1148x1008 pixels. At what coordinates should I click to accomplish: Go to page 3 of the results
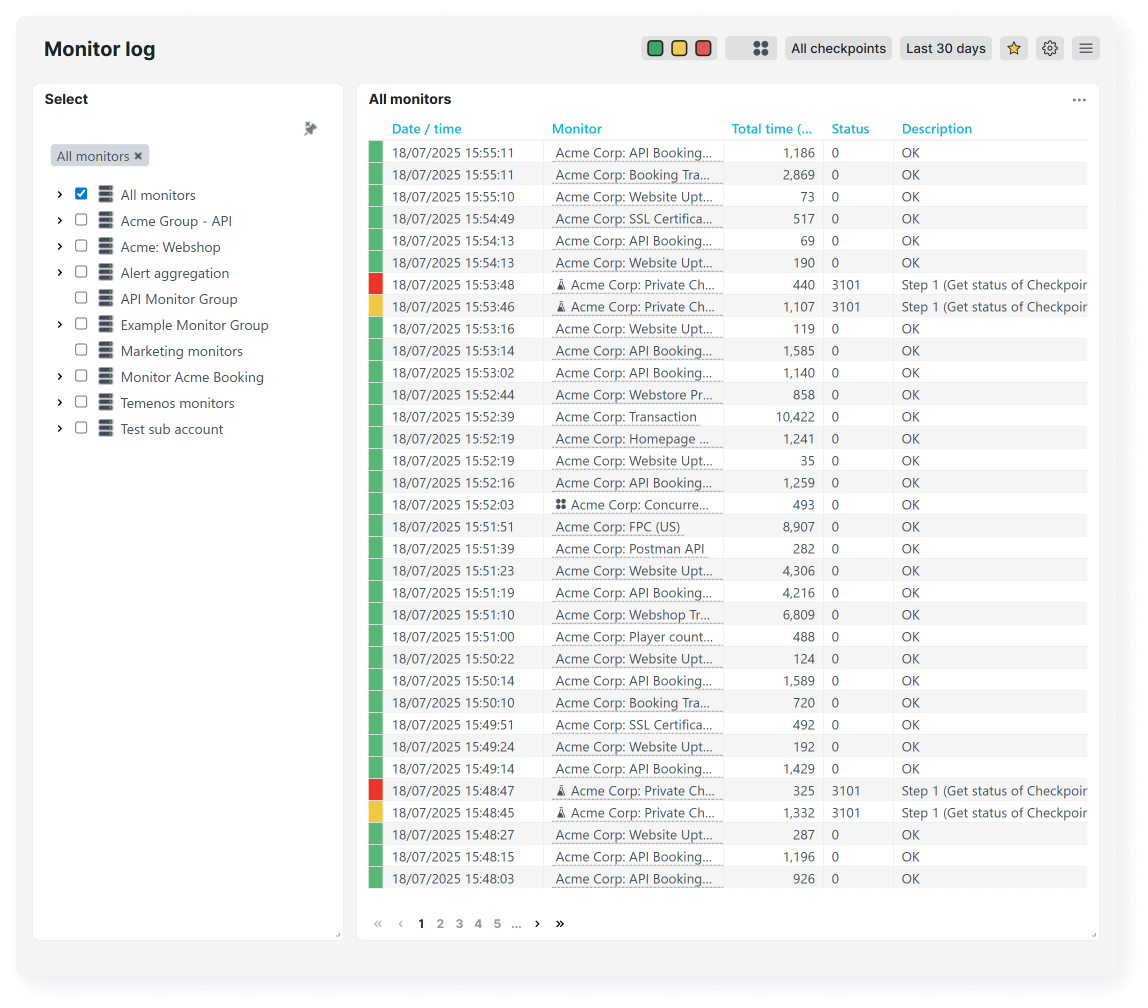(459, 923)
